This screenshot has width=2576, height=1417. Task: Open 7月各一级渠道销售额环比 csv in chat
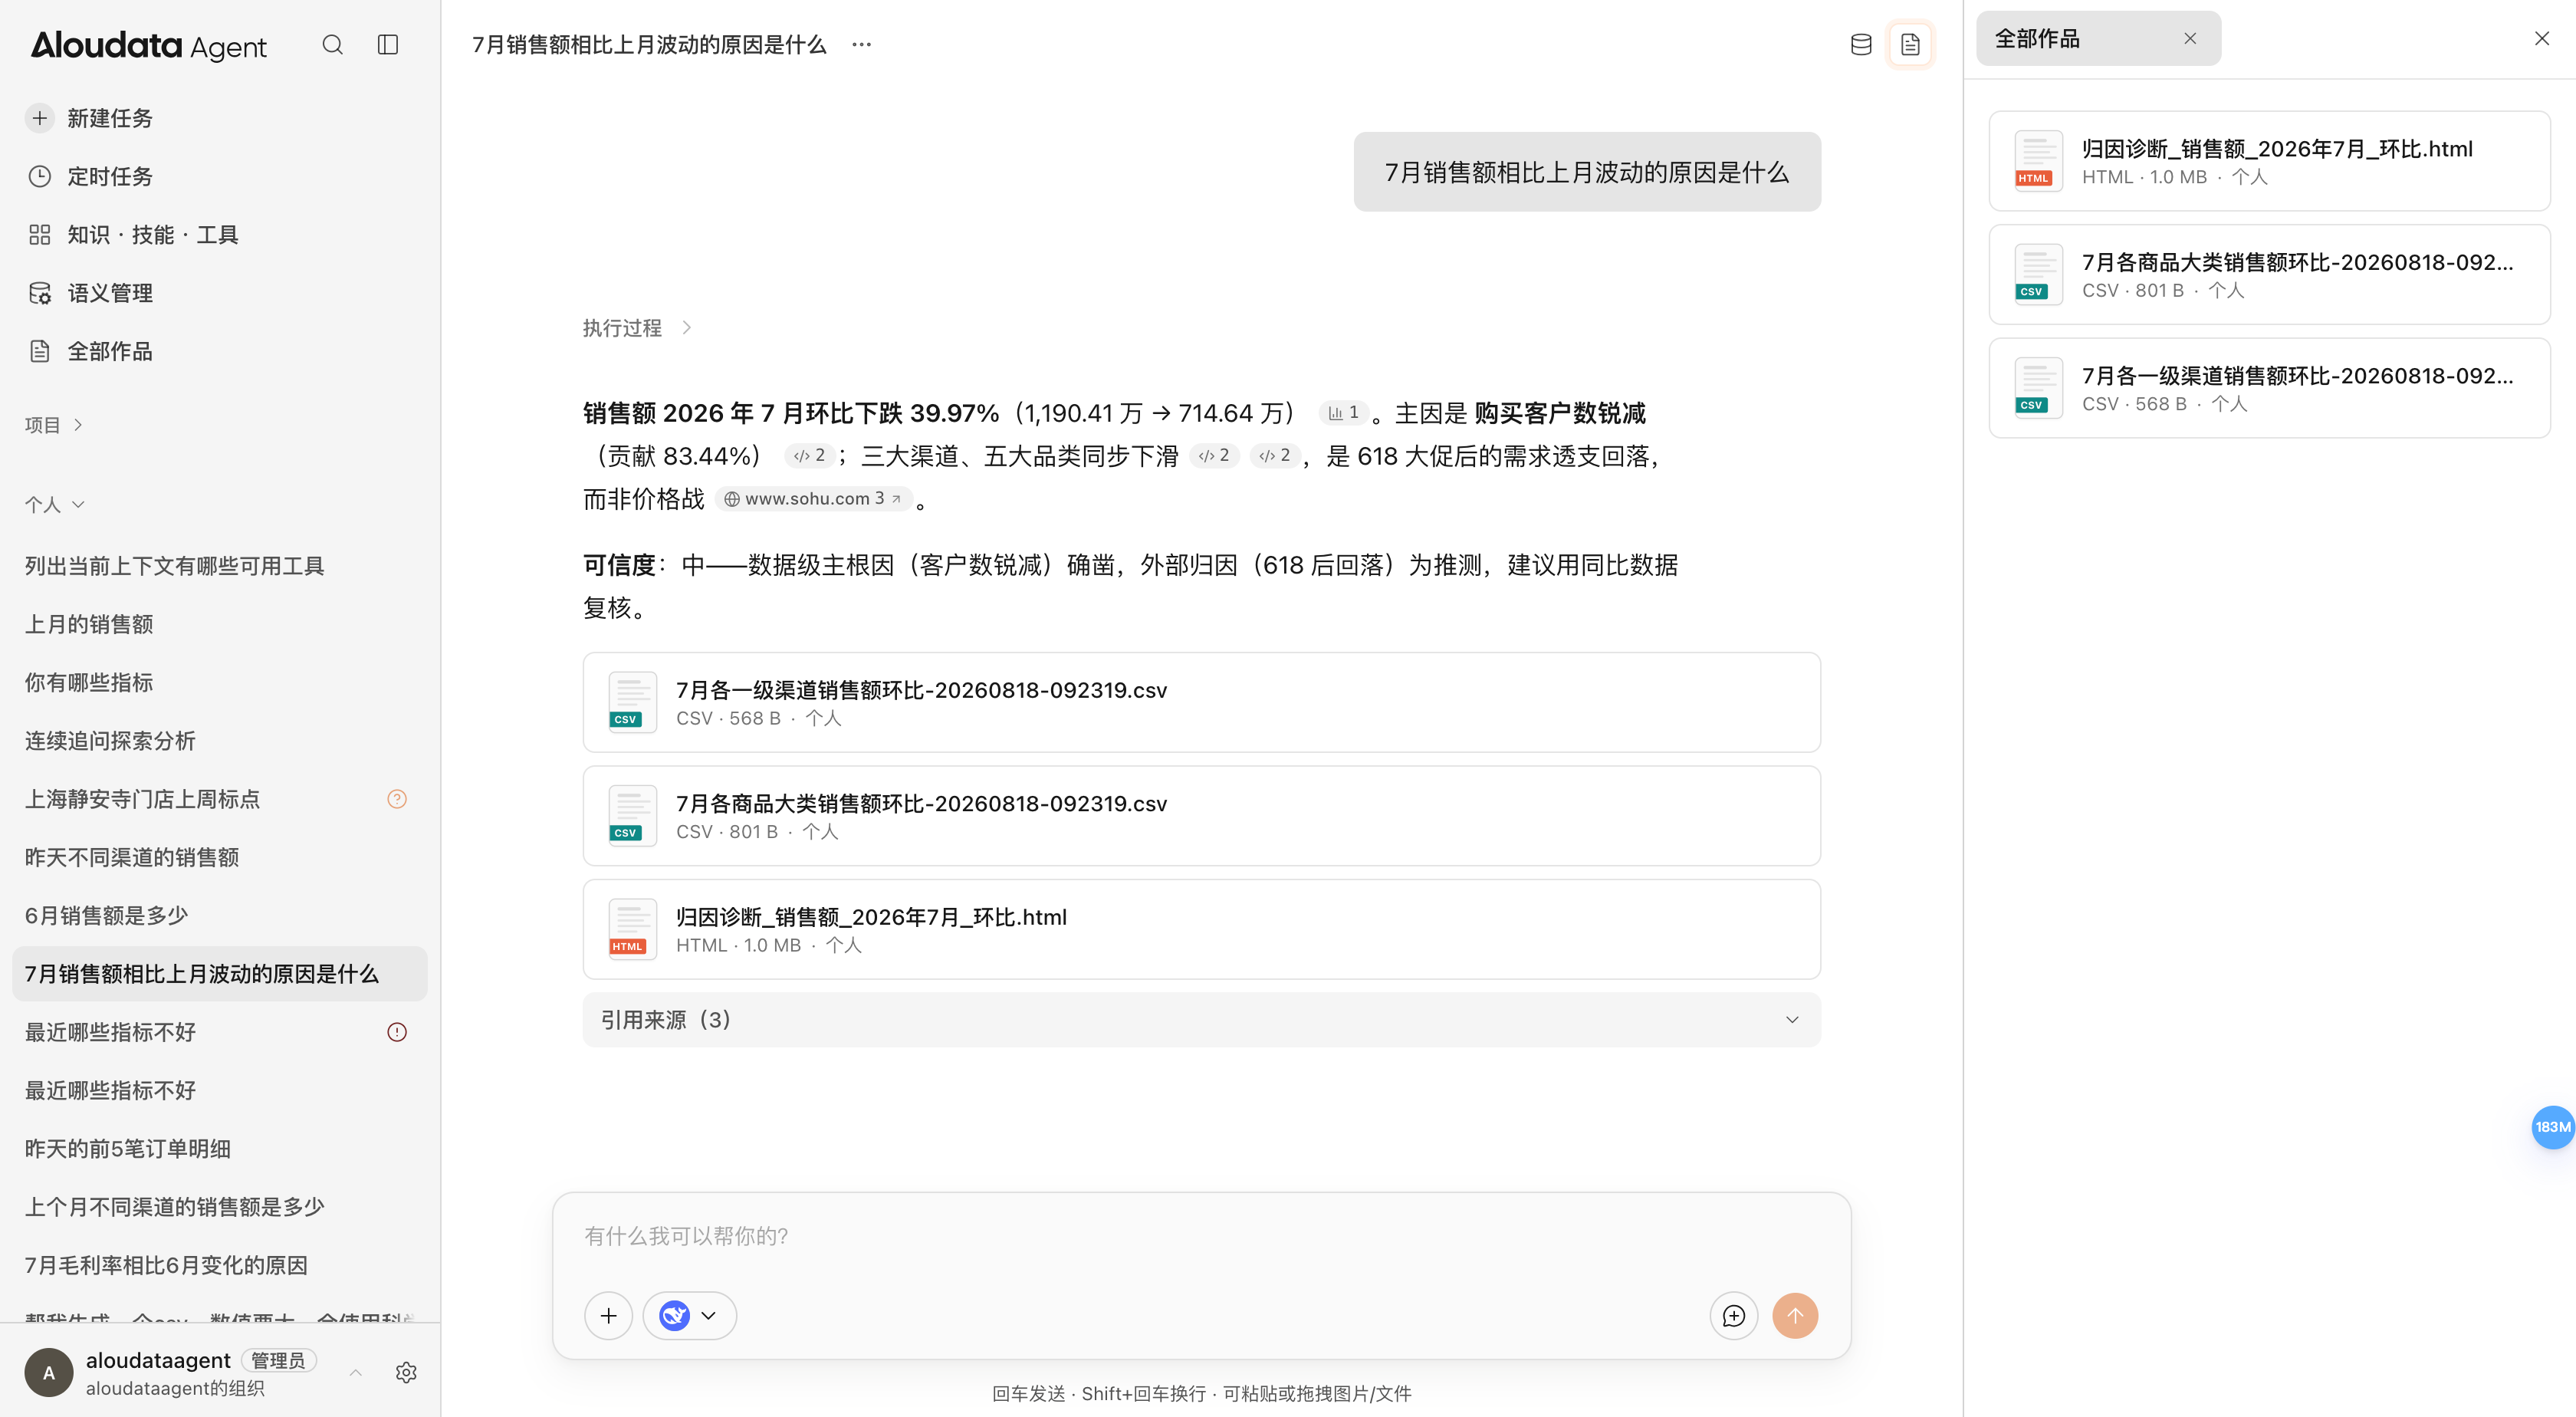tap(1201, 702)
